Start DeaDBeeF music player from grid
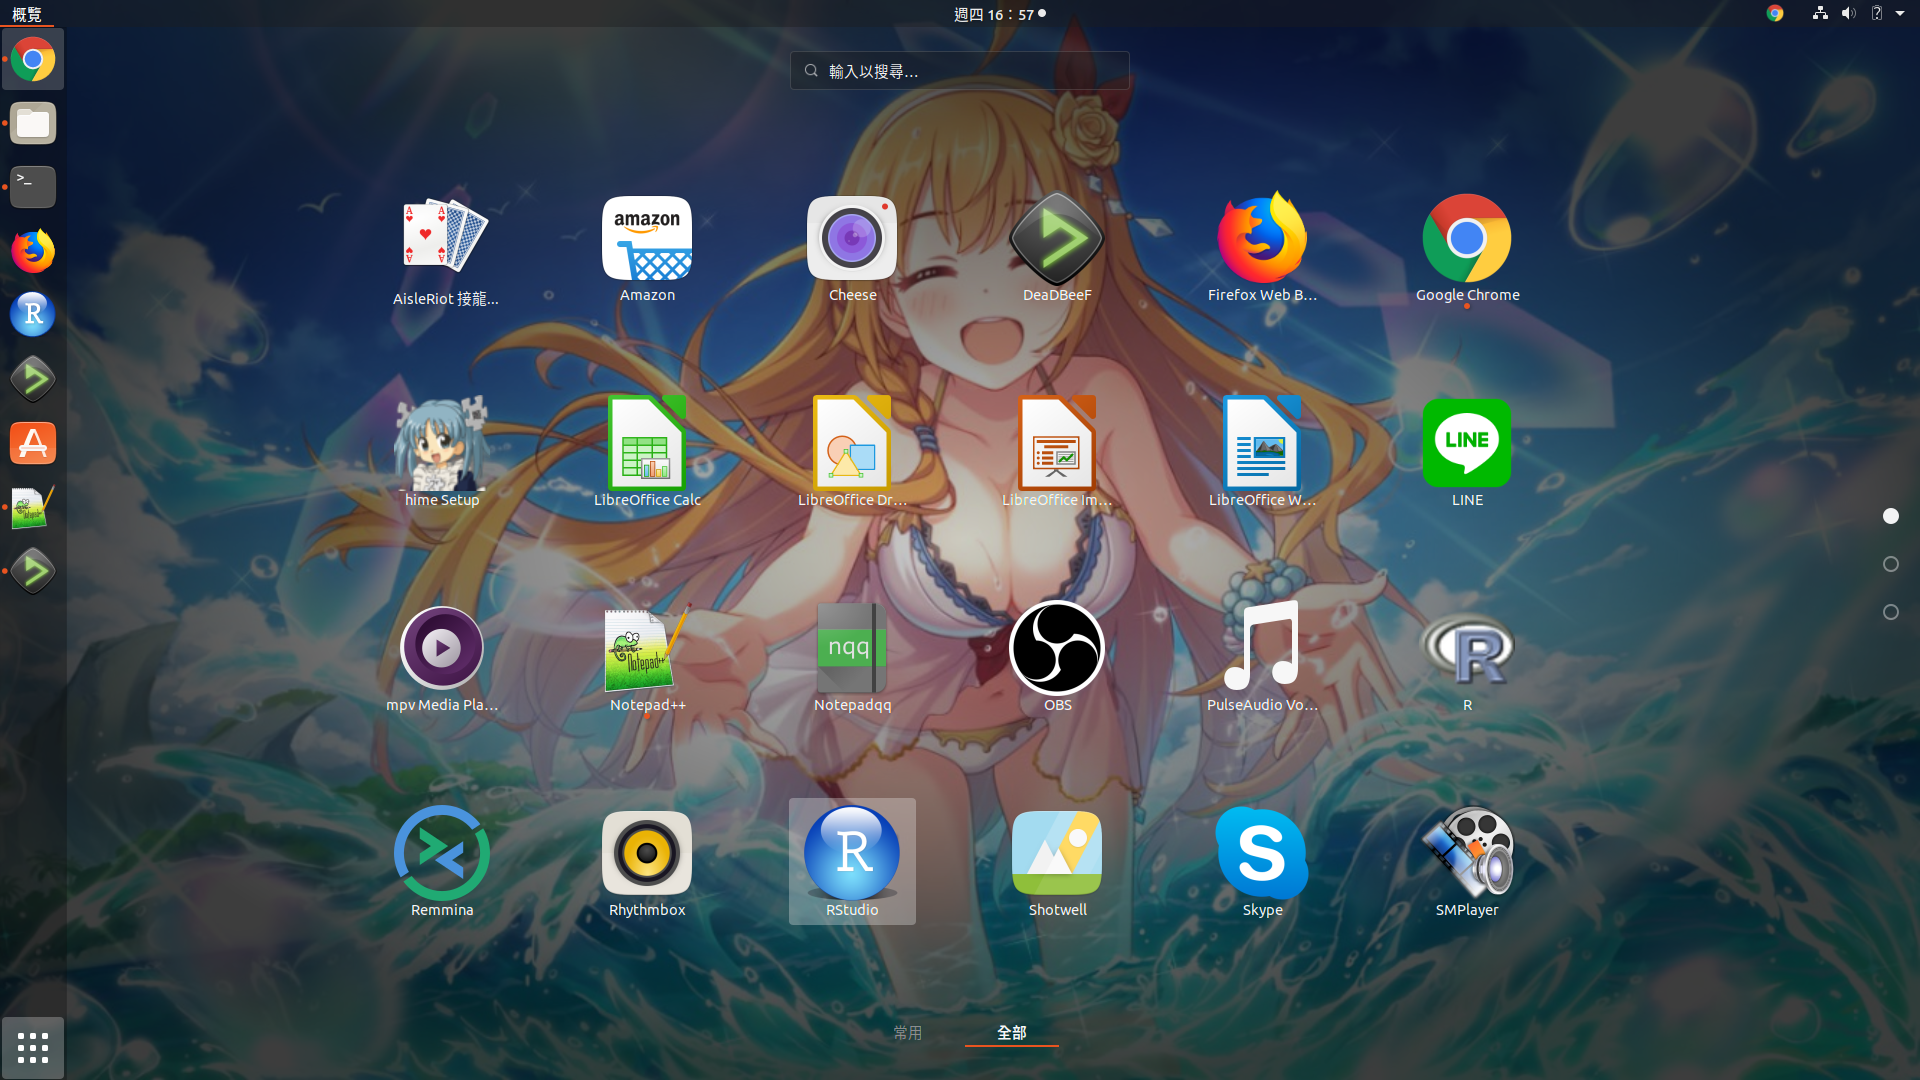Viewport: 1920px width, 1080px height. [x=1057, y=240]
